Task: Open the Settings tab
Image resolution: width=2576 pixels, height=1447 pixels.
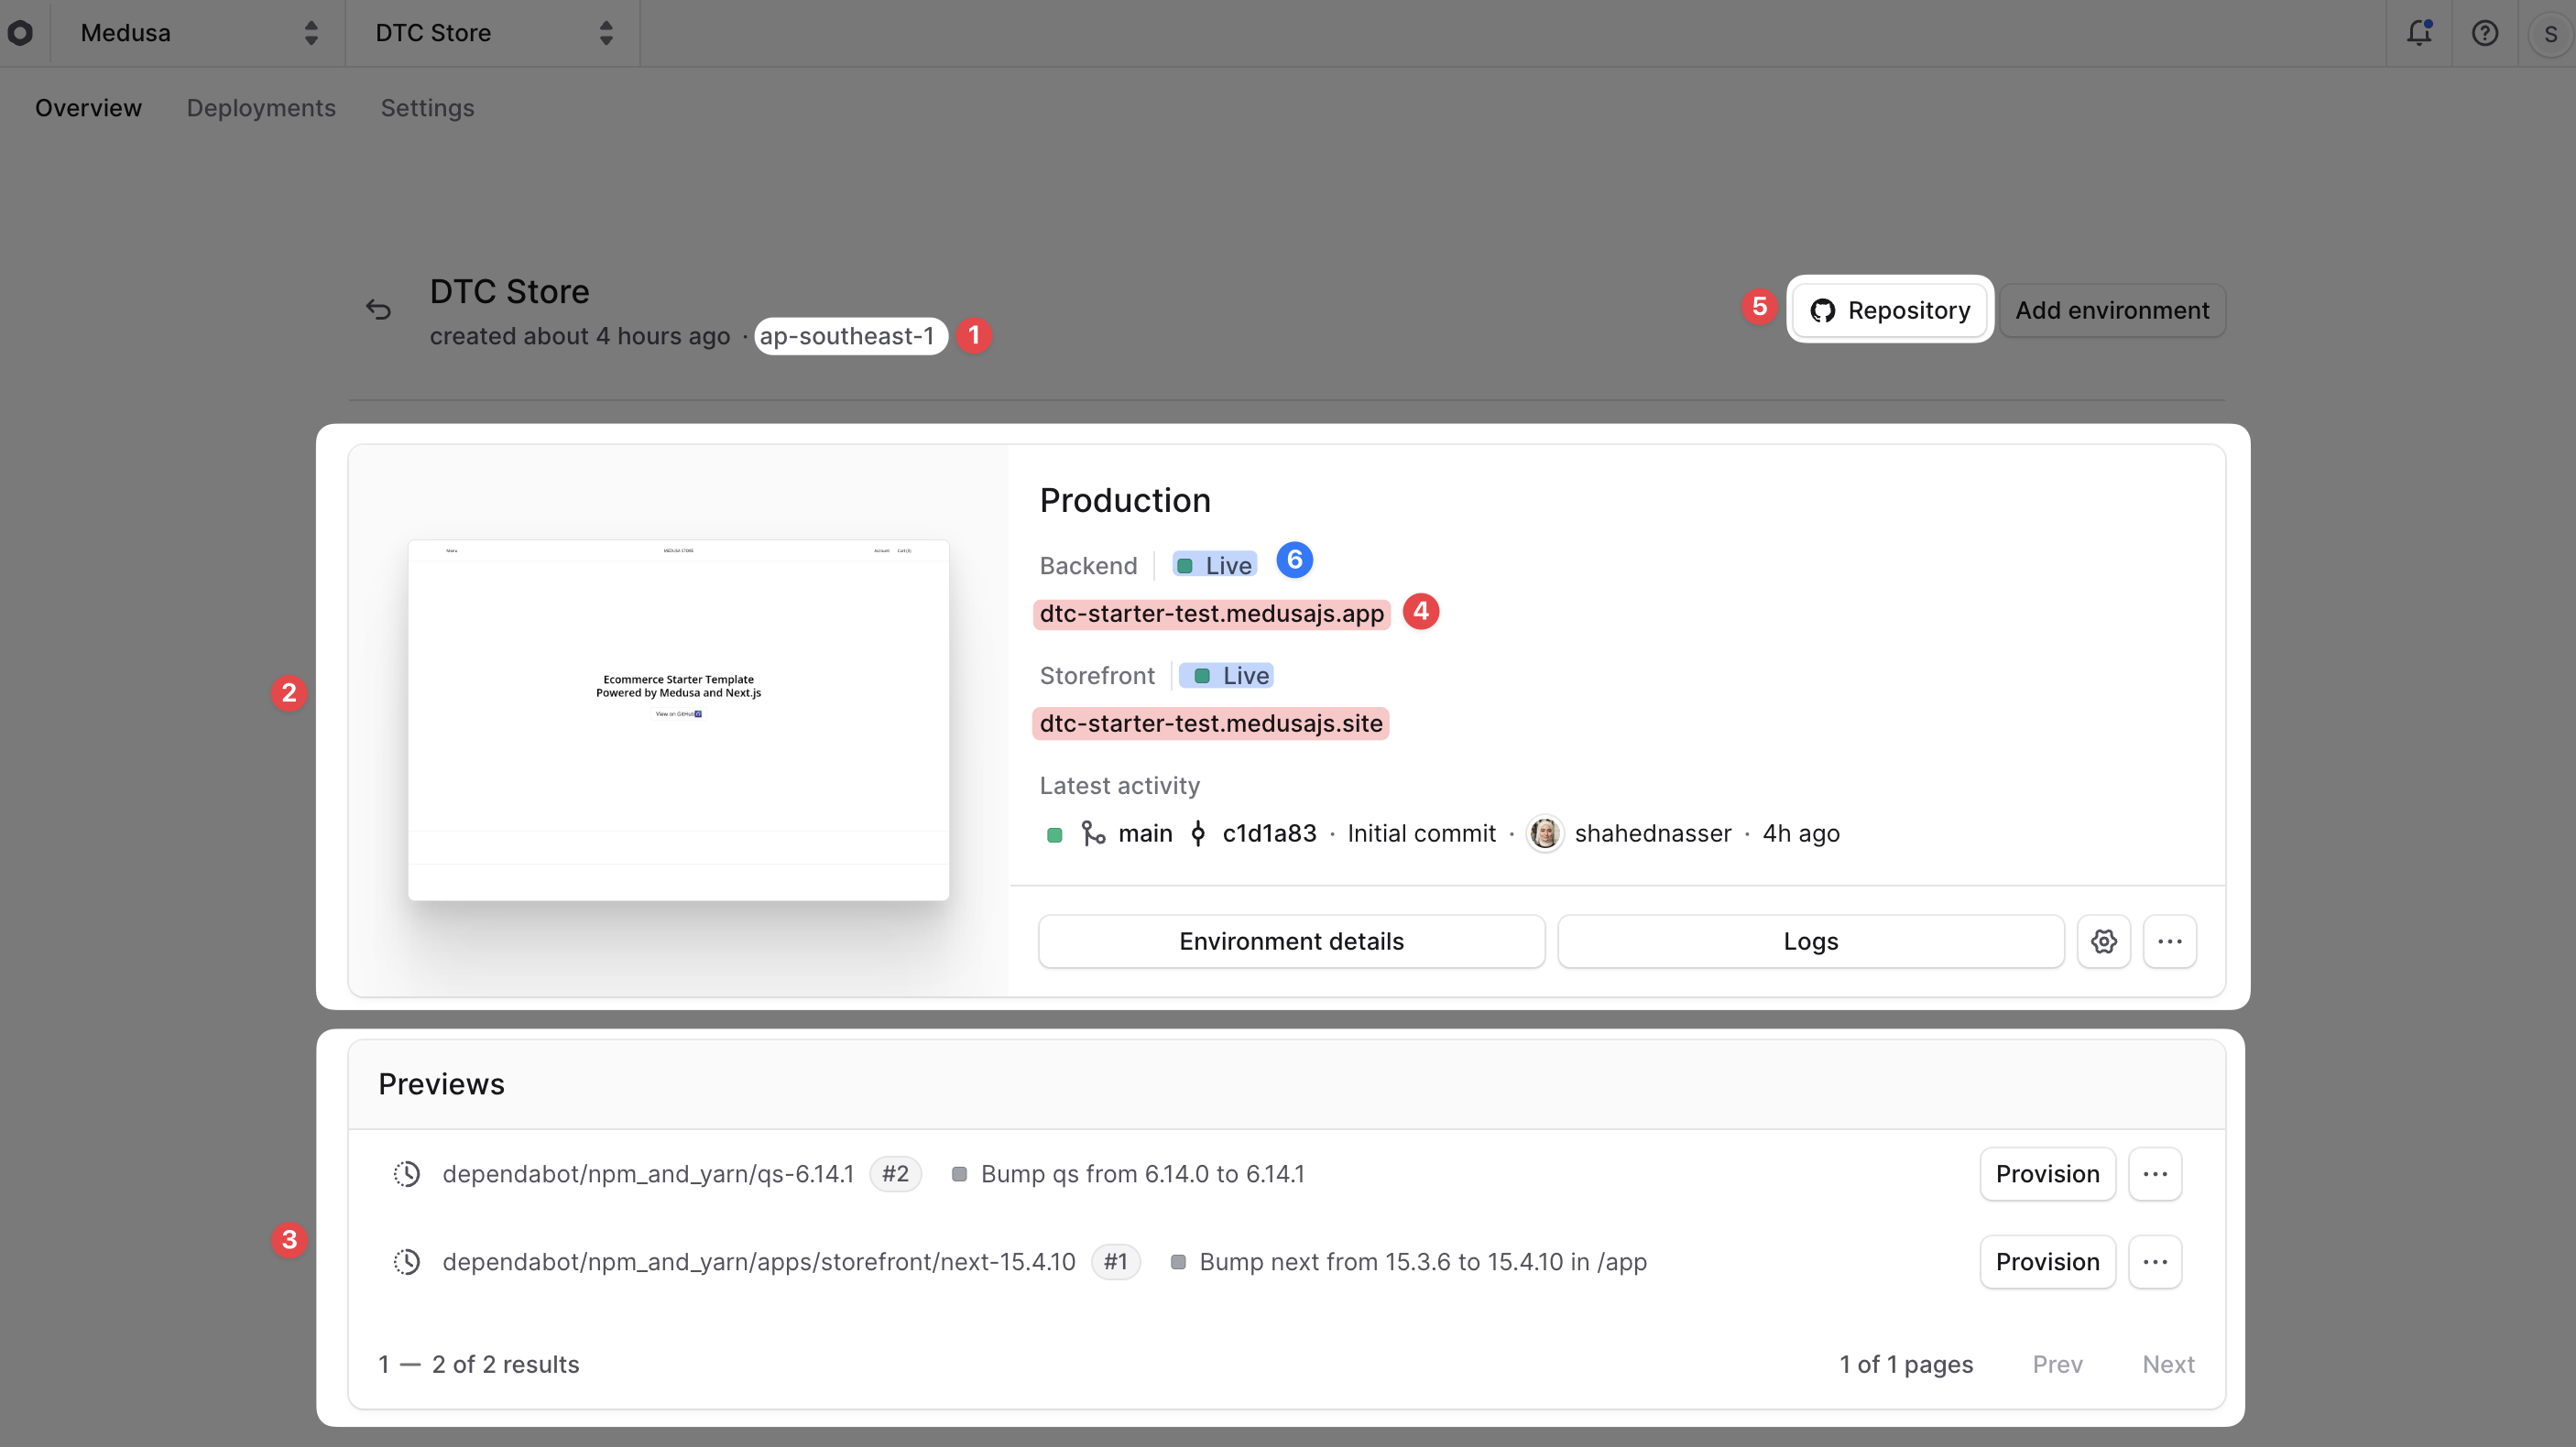Action: click(x=427, y=108)
